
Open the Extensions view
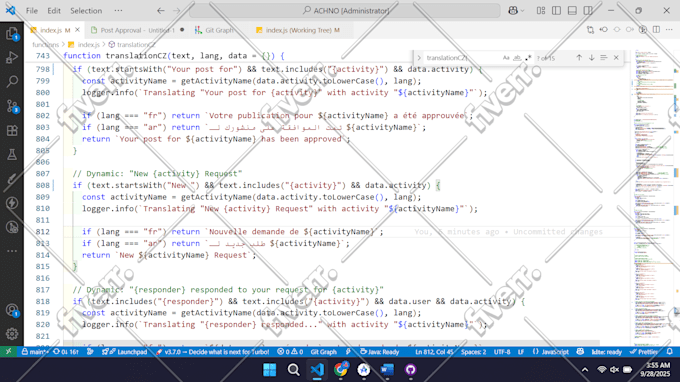12,130
